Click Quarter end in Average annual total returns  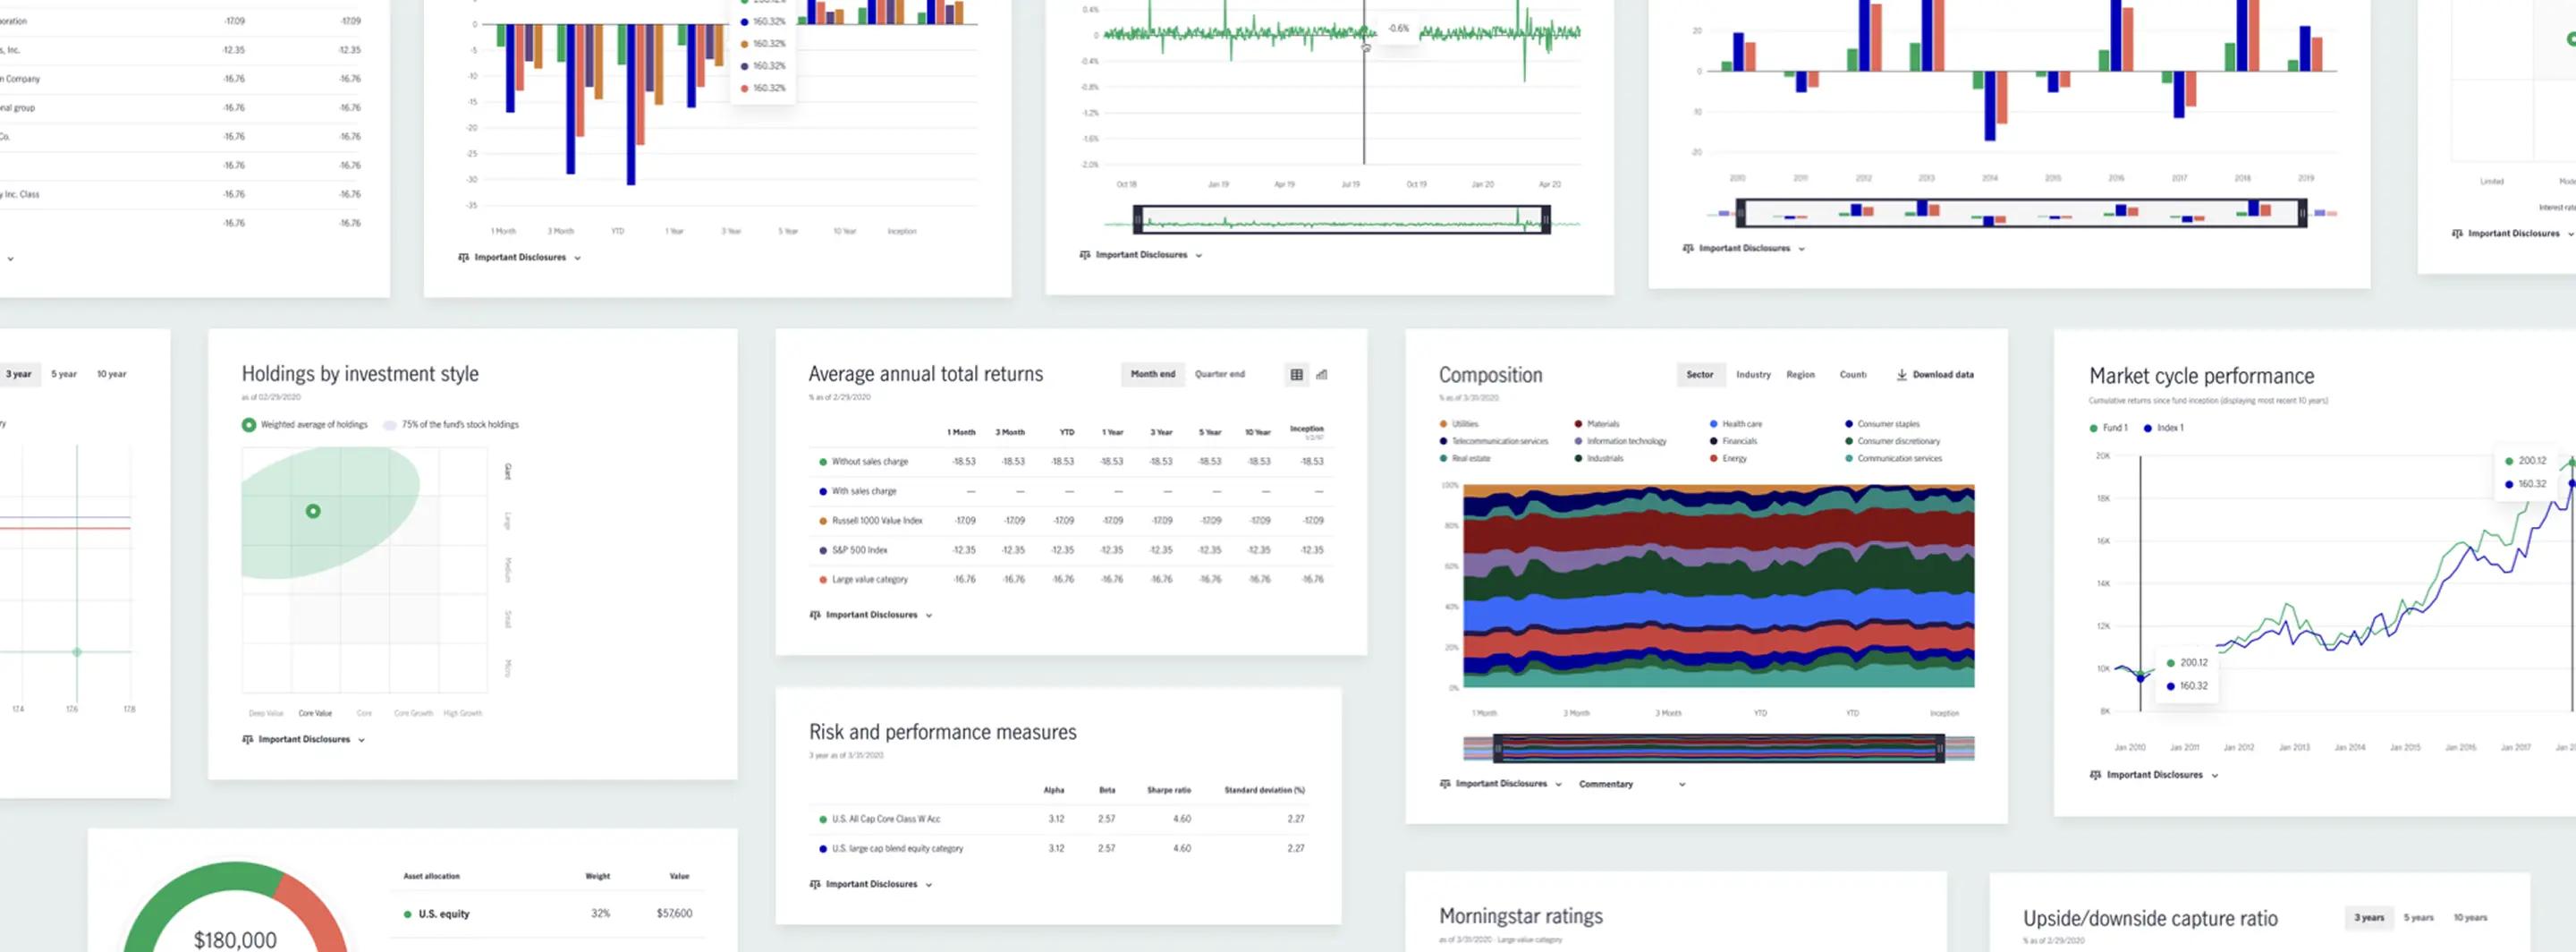point(1220,374)
